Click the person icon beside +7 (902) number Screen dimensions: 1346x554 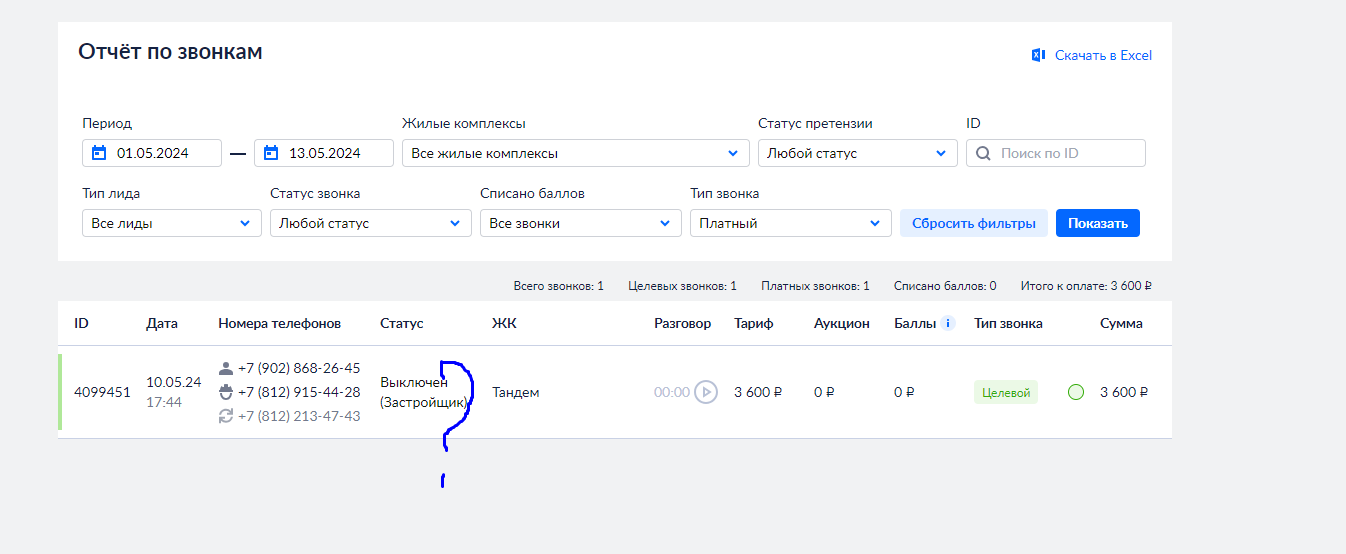click(226, 368)
